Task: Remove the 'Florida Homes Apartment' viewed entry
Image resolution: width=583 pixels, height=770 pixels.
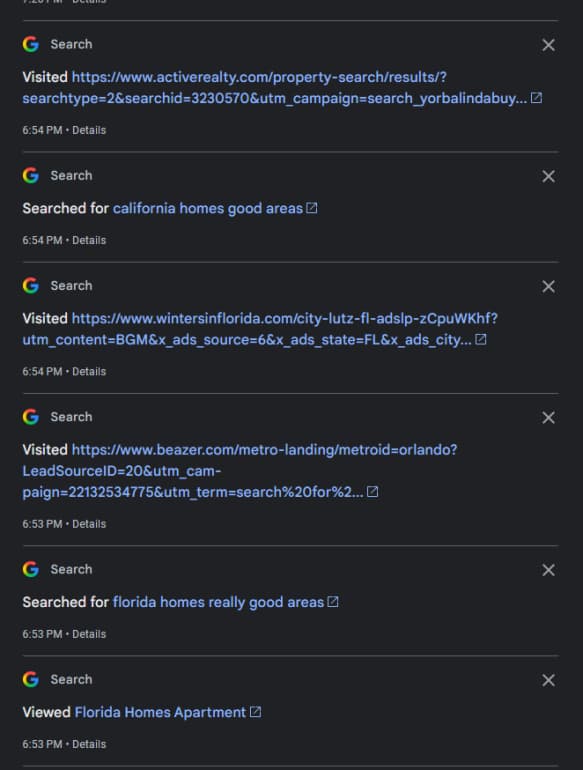Action: coord(548,680)
